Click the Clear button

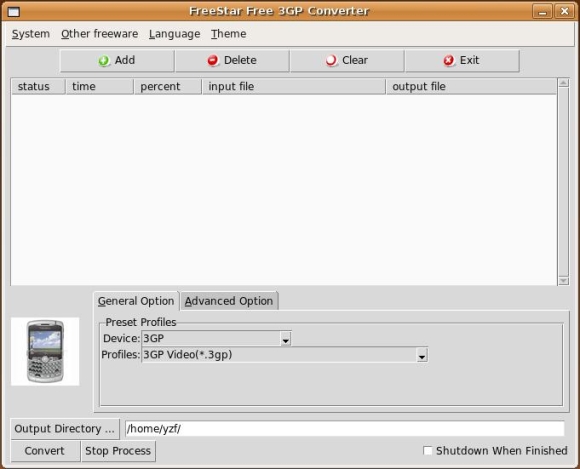[347, 61]
